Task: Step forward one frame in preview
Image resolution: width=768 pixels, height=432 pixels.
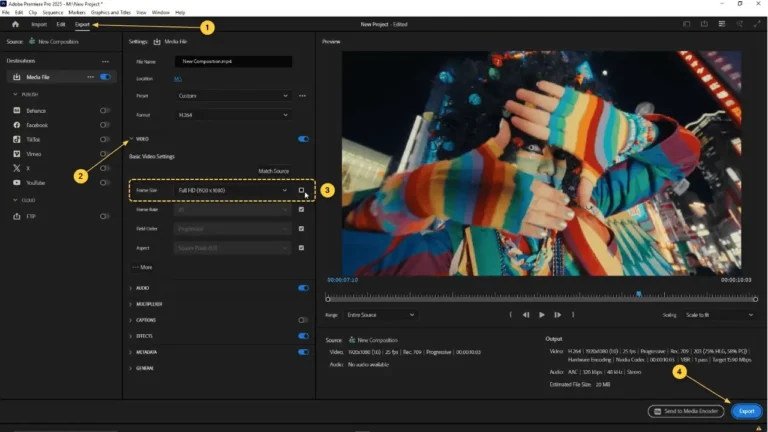Action: coord(557,315)
